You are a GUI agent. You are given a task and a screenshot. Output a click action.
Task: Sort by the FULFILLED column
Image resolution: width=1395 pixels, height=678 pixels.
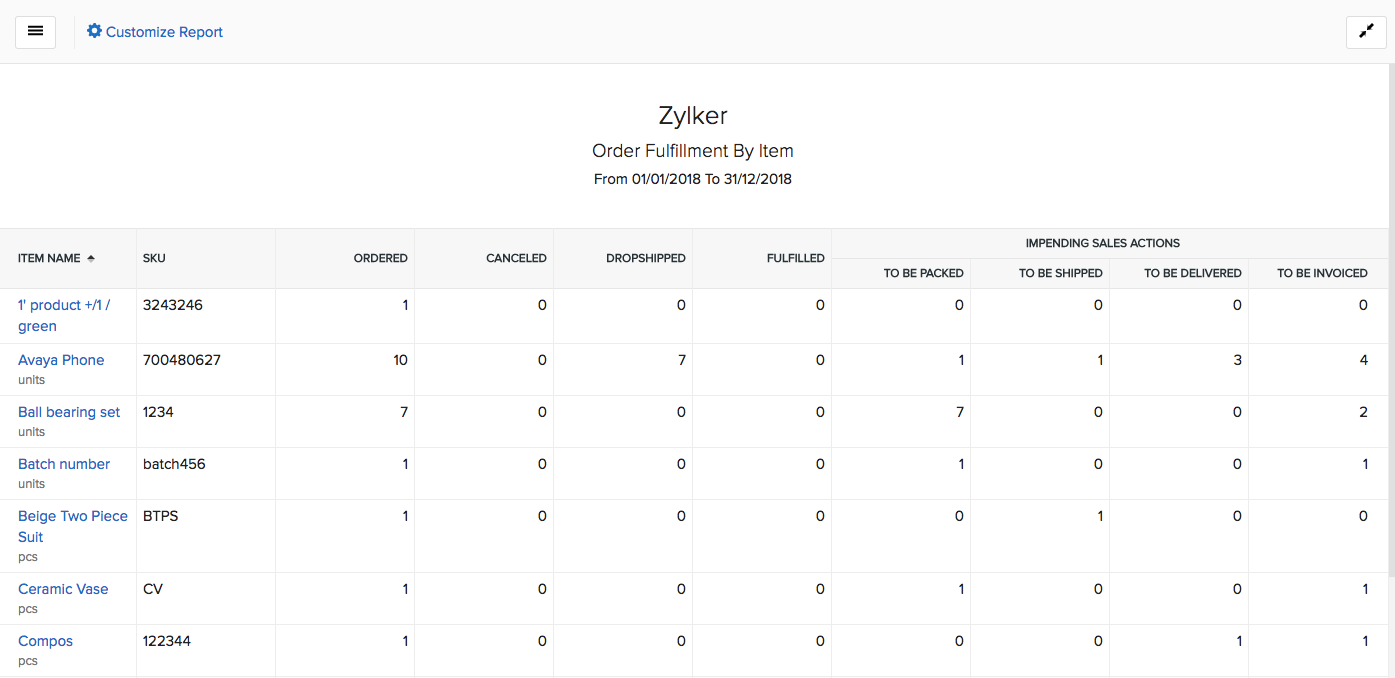point(795,257)
